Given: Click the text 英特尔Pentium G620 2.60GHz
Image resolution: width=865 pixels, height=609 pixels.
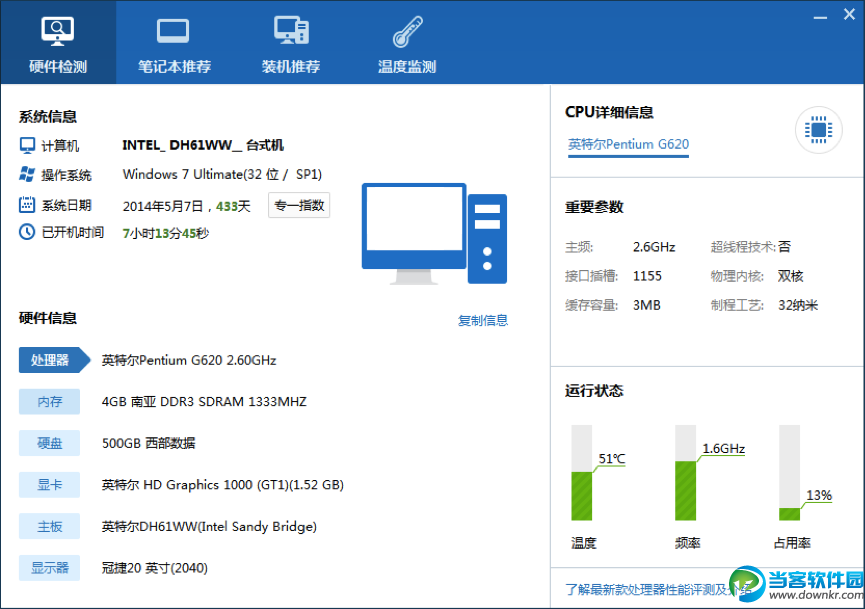Looking at the screenshot, I should click(x=189, y=360).
